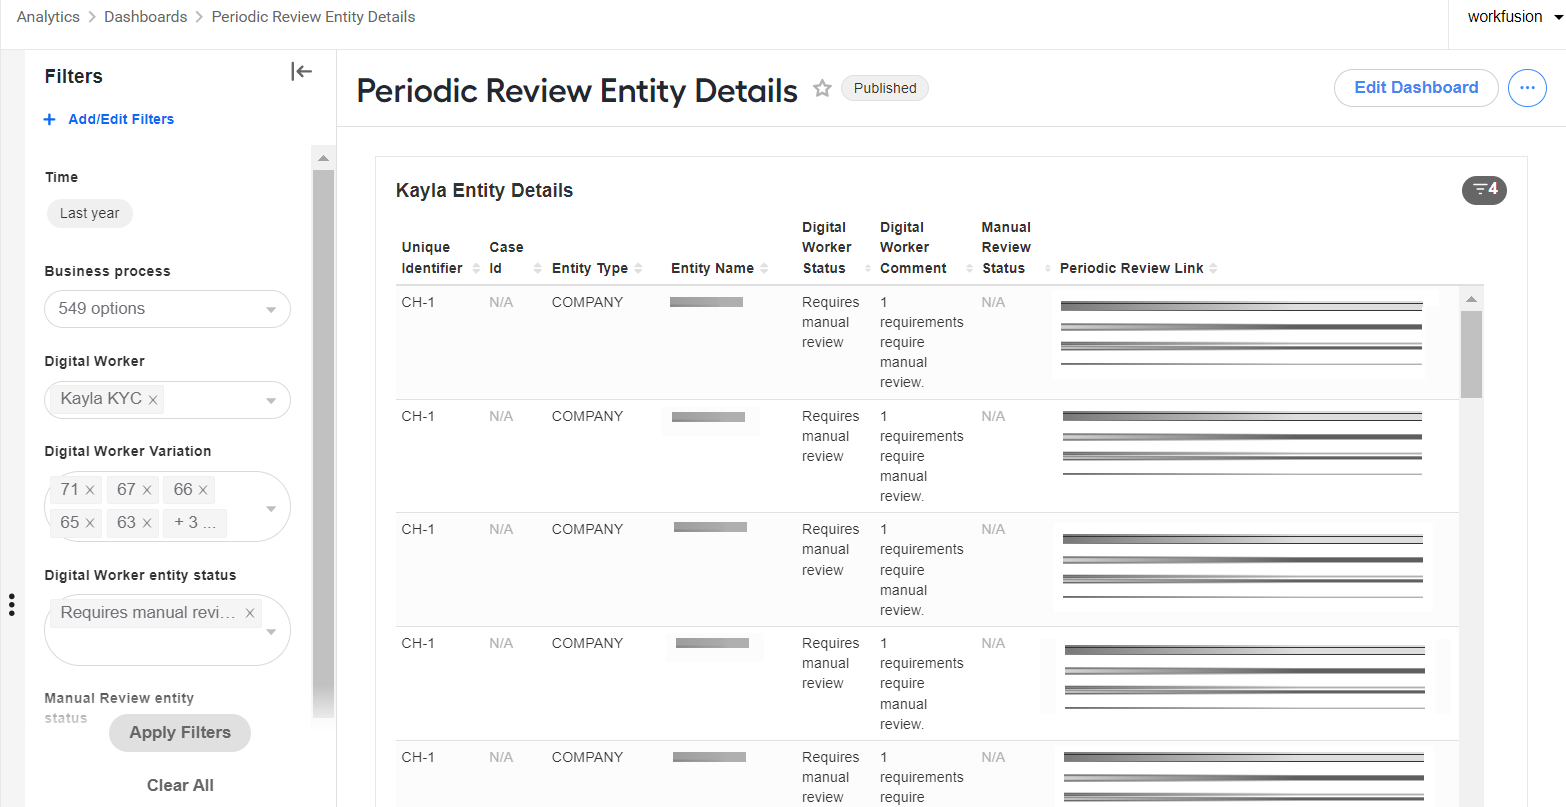Click the filters panel scroll up arrow
1566x807 pixels.
click(x=323, y=158)
